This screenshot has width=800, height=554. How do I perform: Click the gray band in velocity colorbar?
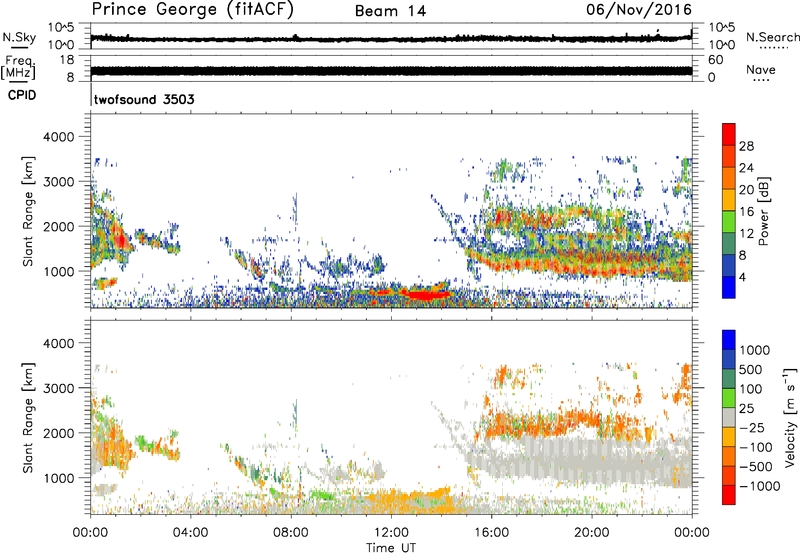(729, 417)
